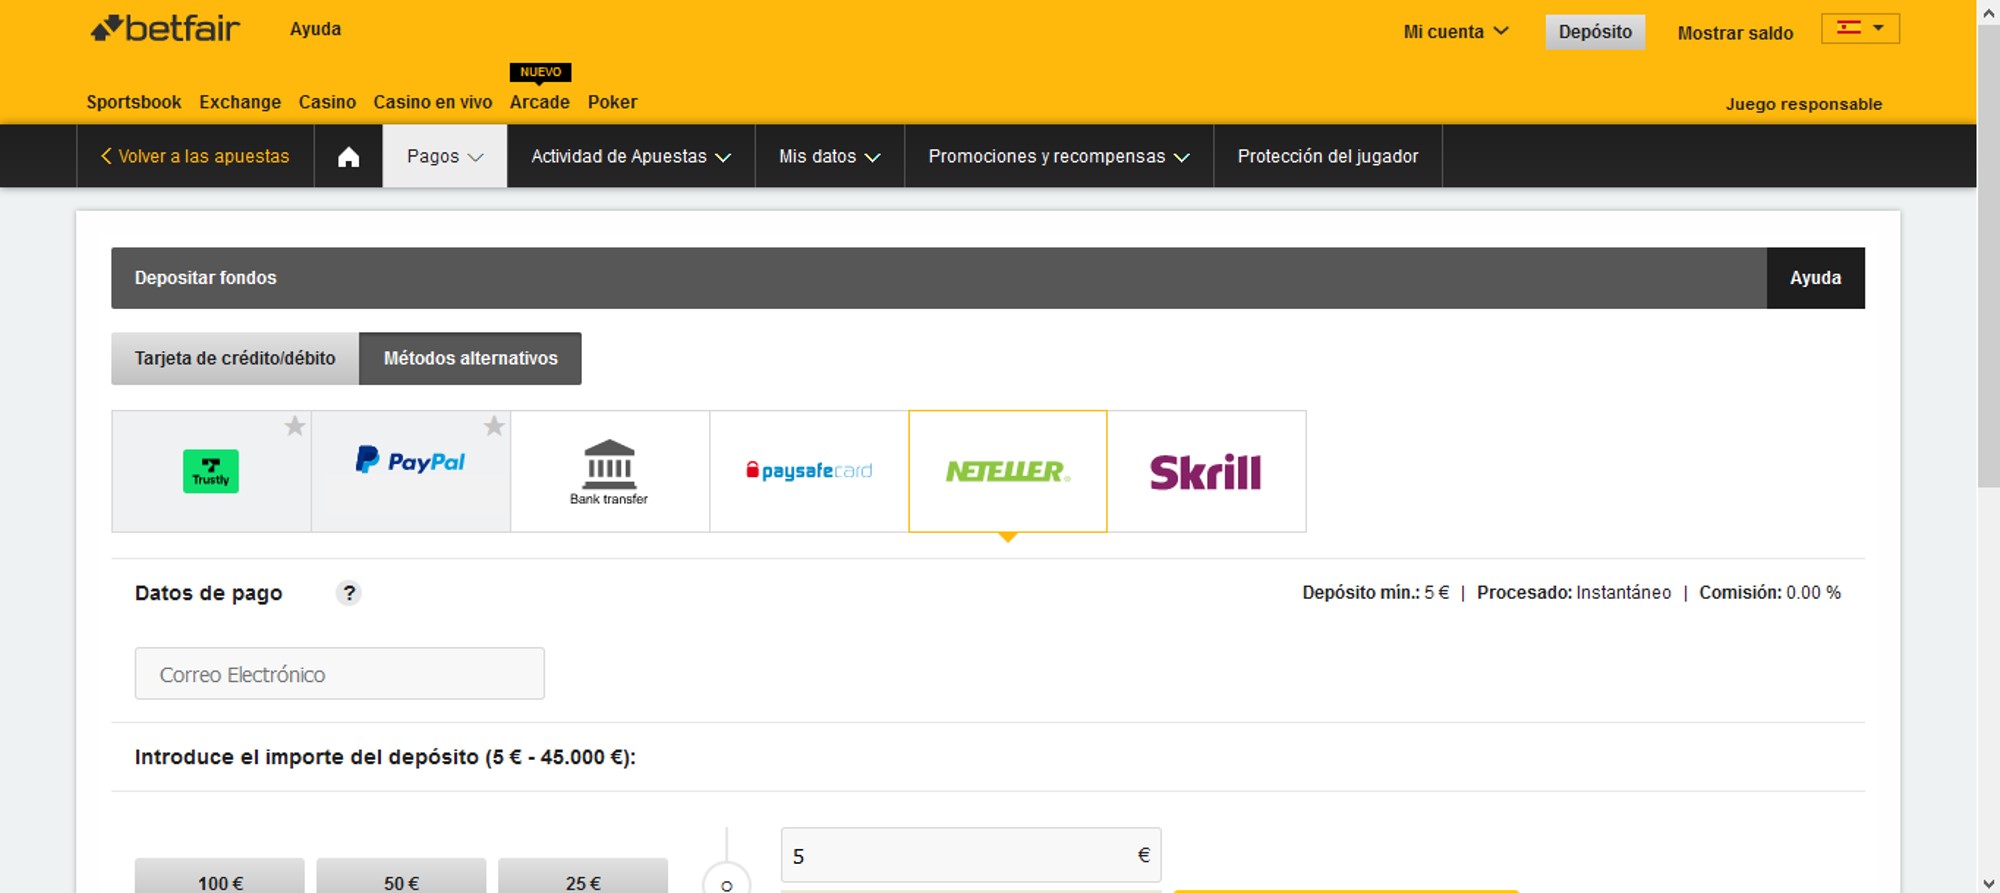Expand Mi cuenta dropdown
The width and height of the screenshot is (2000, 893).
(x=1456, y=32)
